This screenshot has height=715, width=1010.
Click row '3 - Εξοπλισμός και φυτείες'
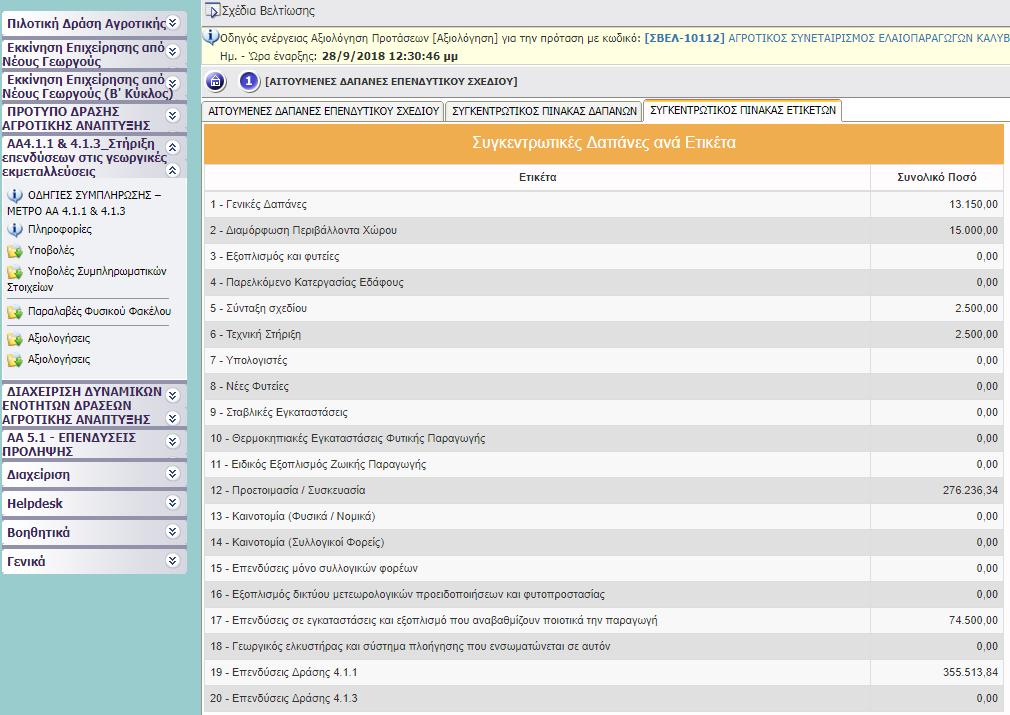click(x=604, y=256)
